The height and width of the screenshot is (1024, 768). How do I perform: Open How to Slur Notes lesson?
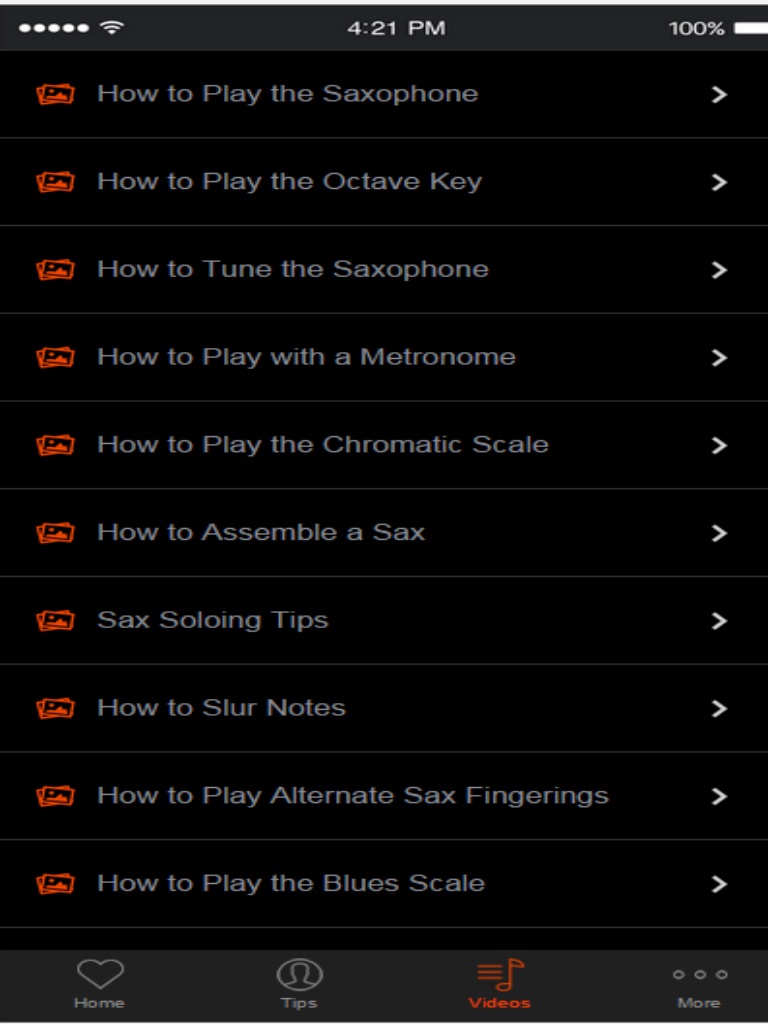[x=221, y=708]
